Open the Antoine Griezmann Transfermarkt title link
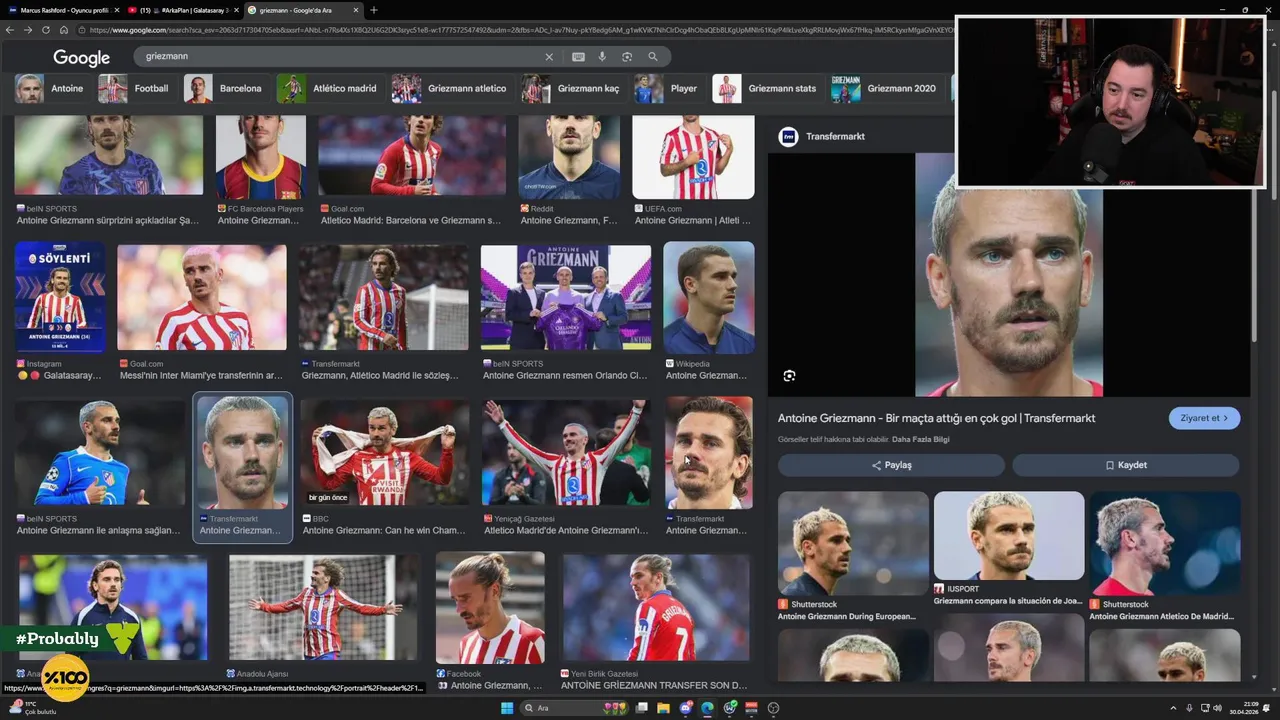Screen dimensions: 1280x720 click(936, 418)
